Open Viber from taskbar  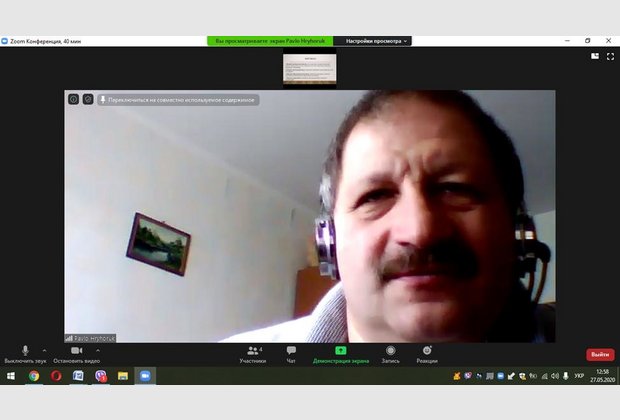coord(101,376)
